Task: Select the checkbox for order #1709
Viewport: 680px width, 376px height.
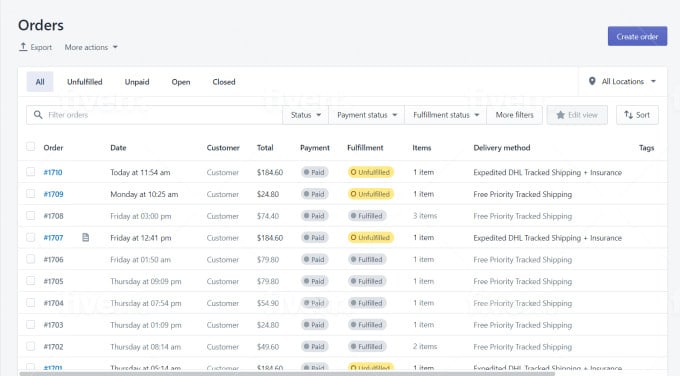Action: 30,193
